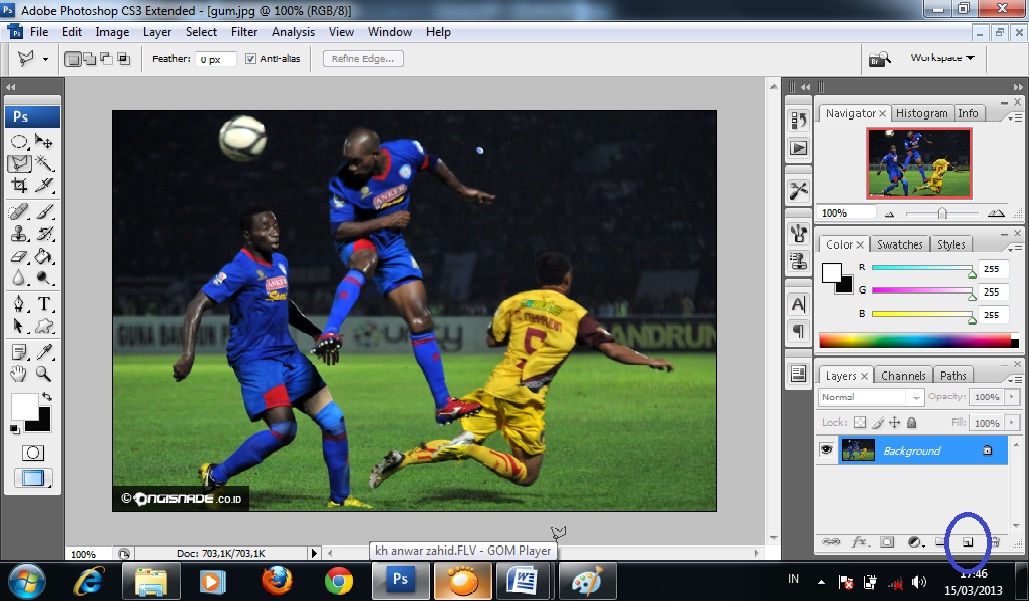This screenshot has height=601, width=1029.
Task: Switch to the Channels tab
Action: [x=903, y=375]
